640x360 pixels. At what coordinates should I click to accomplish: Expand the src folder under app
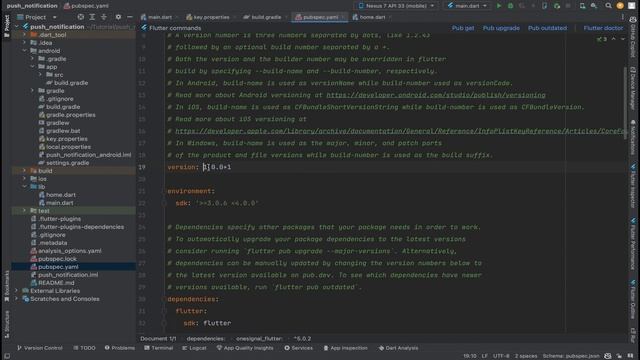coord(40,75)
